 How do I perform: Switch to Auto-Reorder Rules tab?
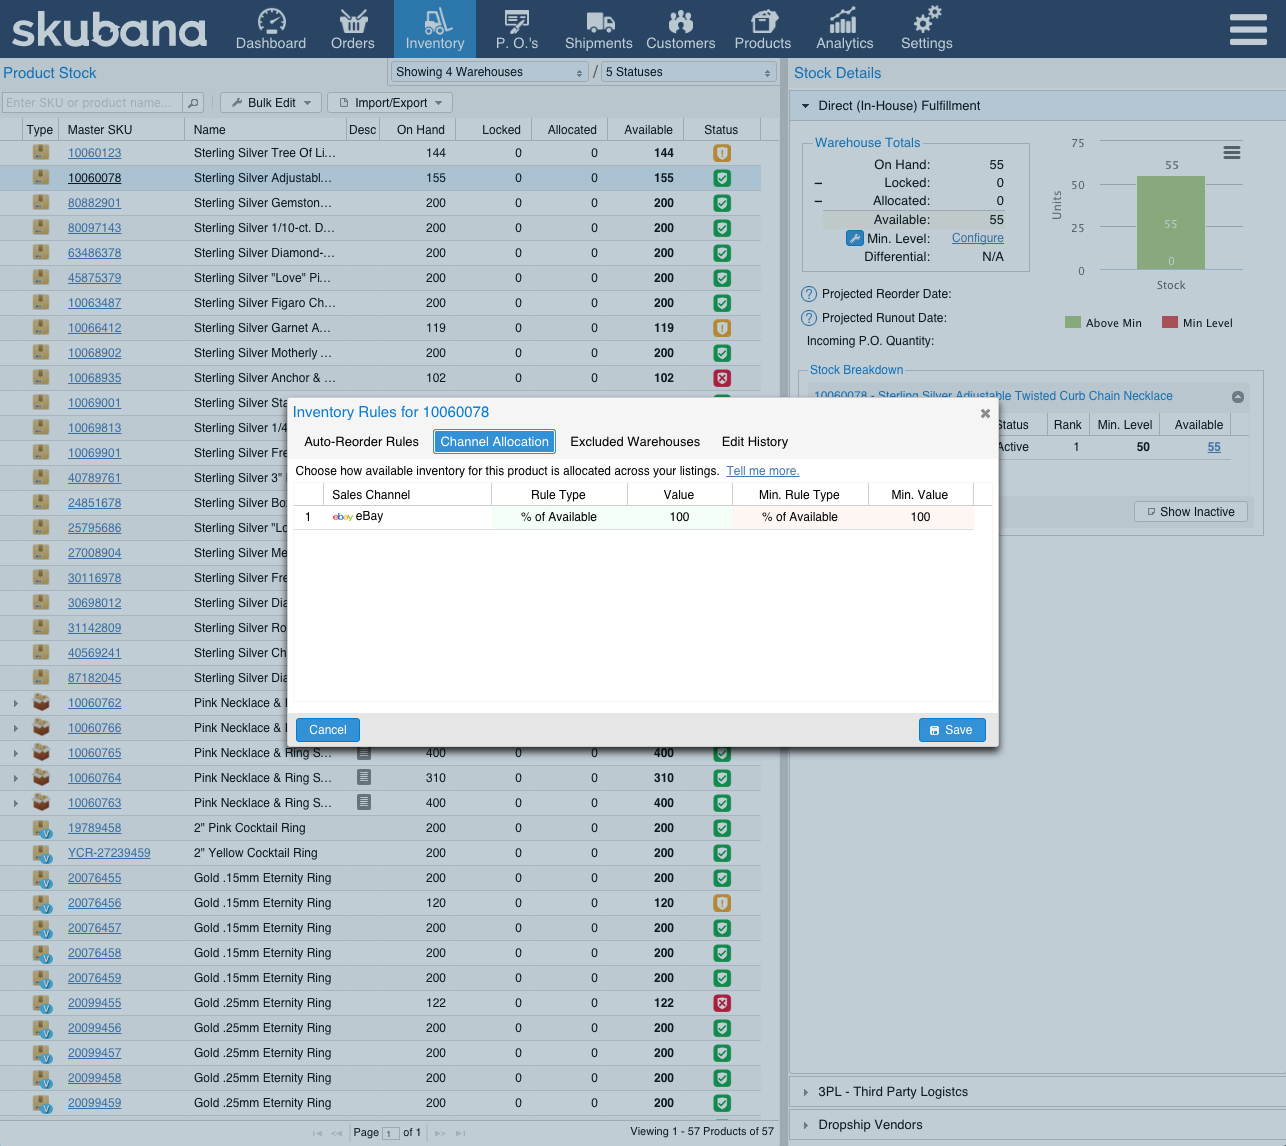point(361,442)
